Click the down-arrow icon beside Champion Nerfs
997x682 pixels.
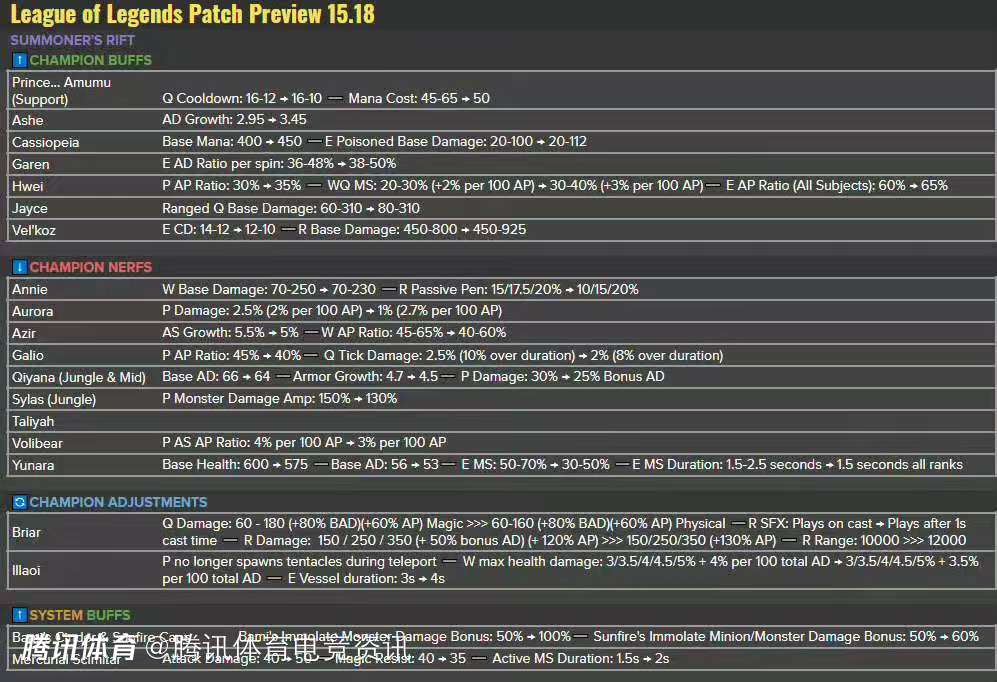pos(19,267)
